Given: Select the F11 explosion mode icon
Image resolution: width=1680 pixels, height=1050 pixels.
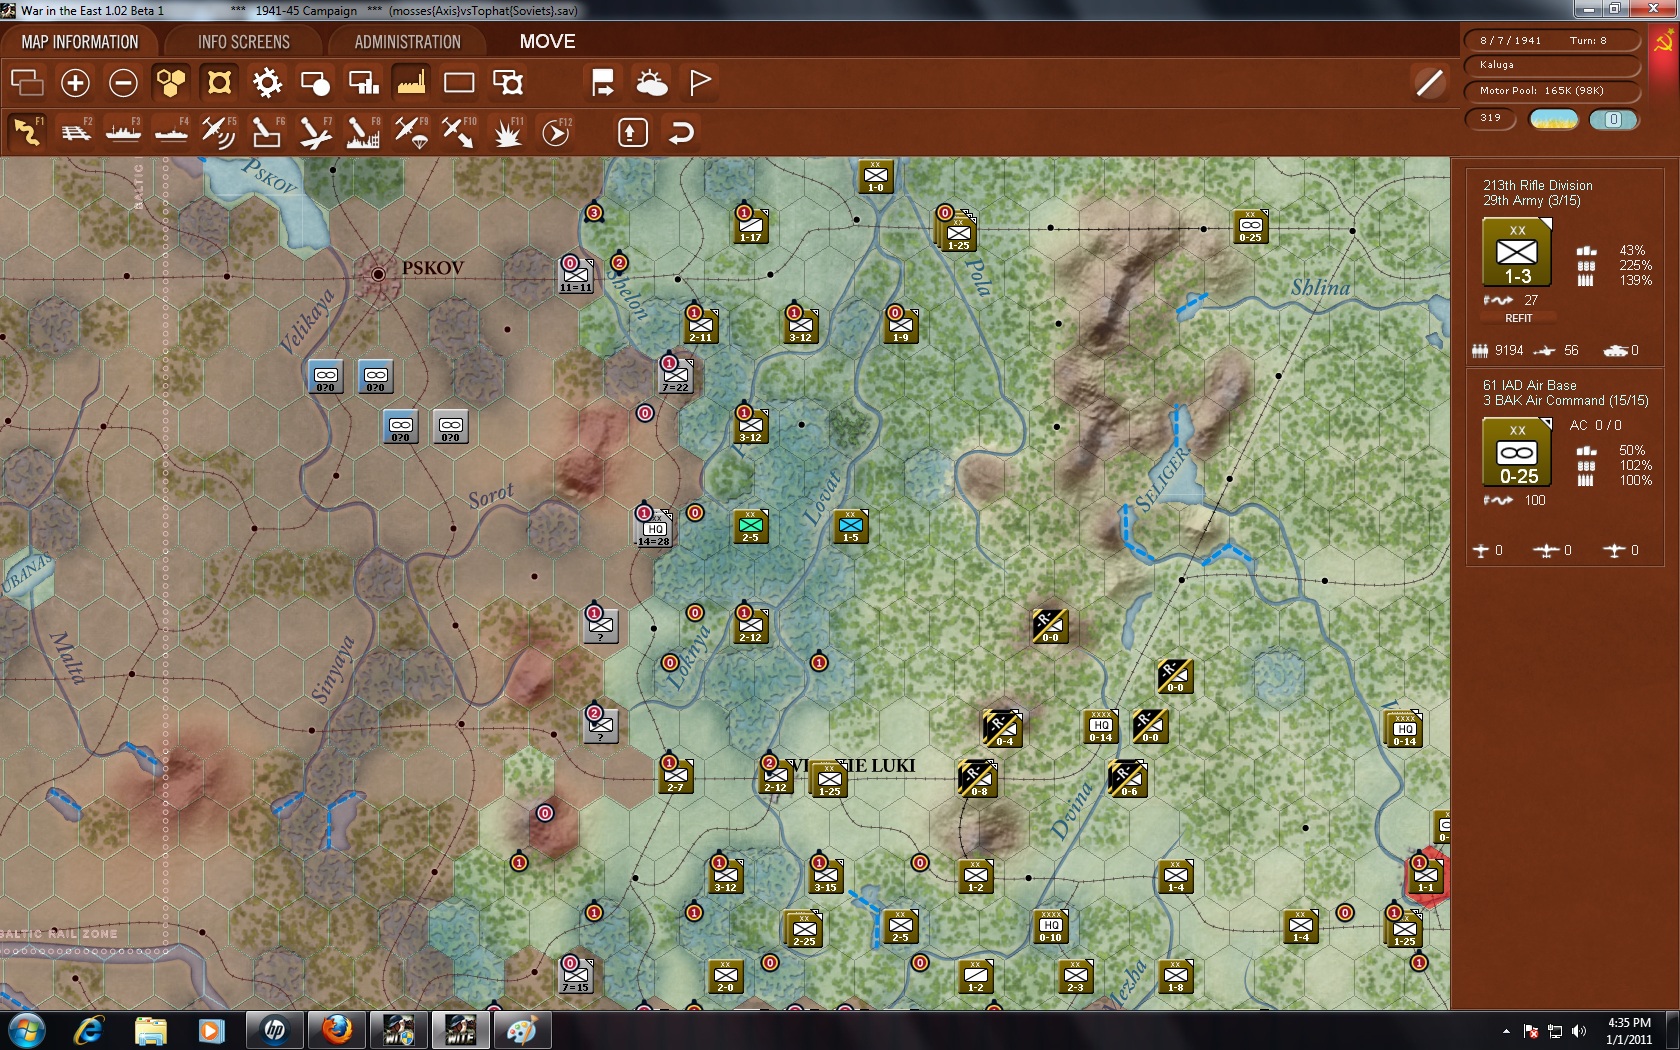Looking at the screenshot, I should pos(507,132).
